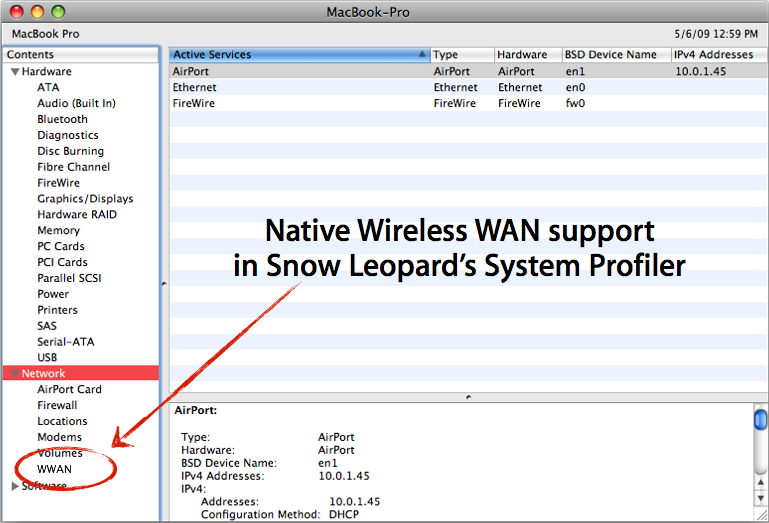Click the details pane scroll down arrow
769x523 pixels.
(760, 498)
